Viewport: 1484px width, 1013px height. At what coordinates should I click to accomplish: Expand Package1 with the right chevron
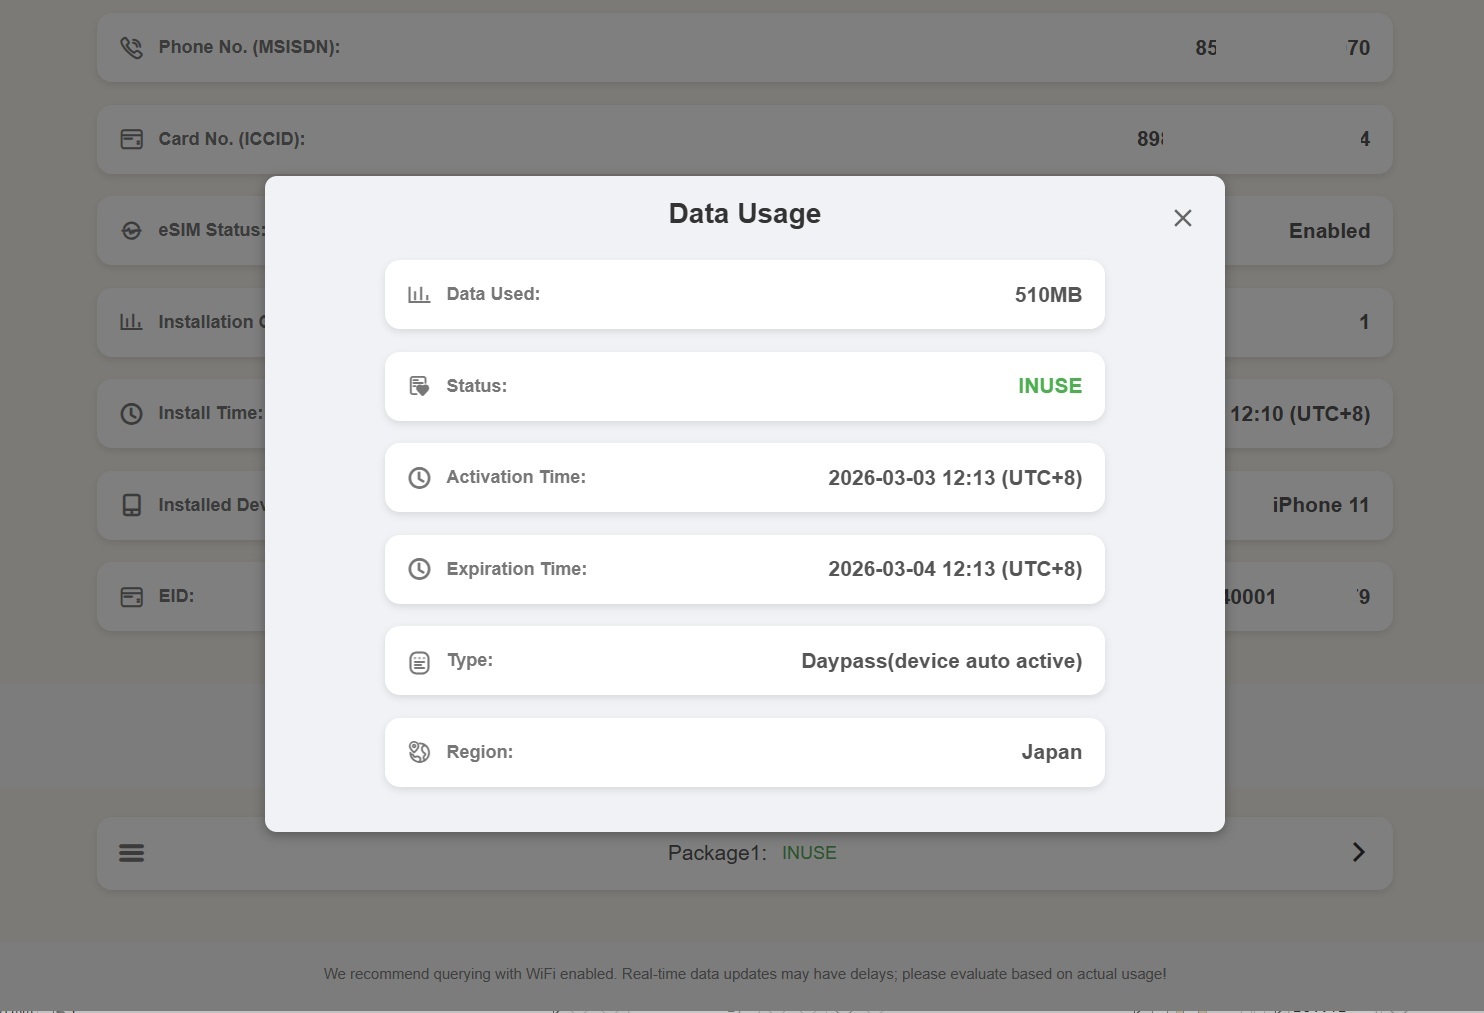pyautogui.click(x=1358, y=852)
